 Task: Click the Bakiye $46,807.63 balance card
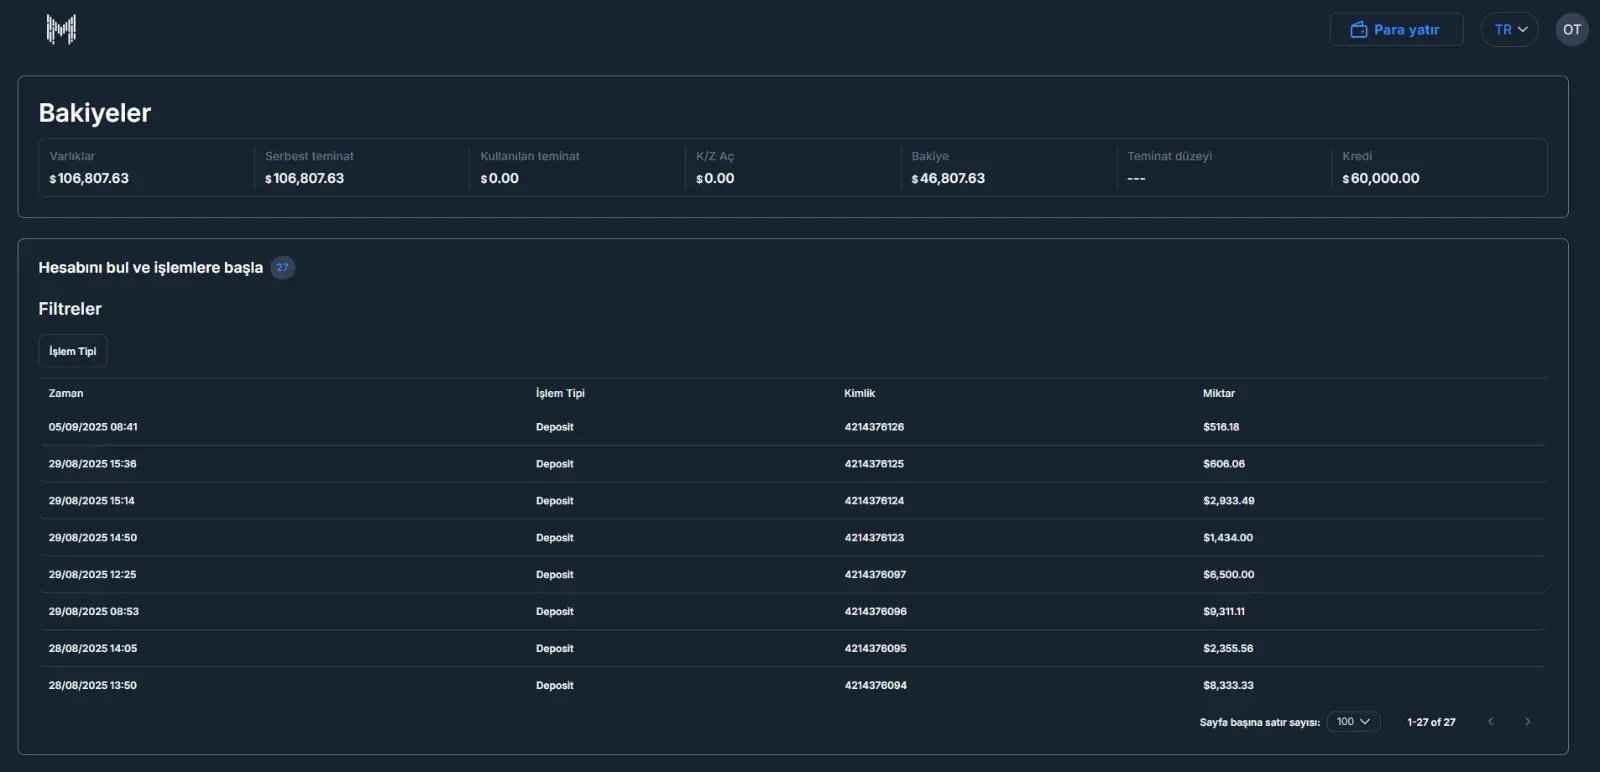1007,168
